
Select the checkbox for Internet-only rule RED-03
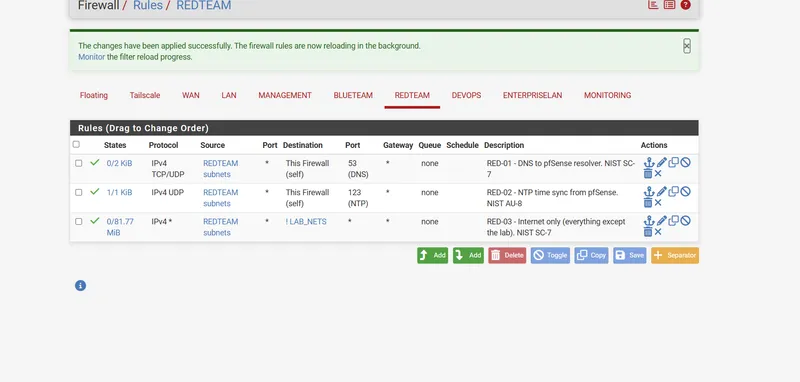79,221
